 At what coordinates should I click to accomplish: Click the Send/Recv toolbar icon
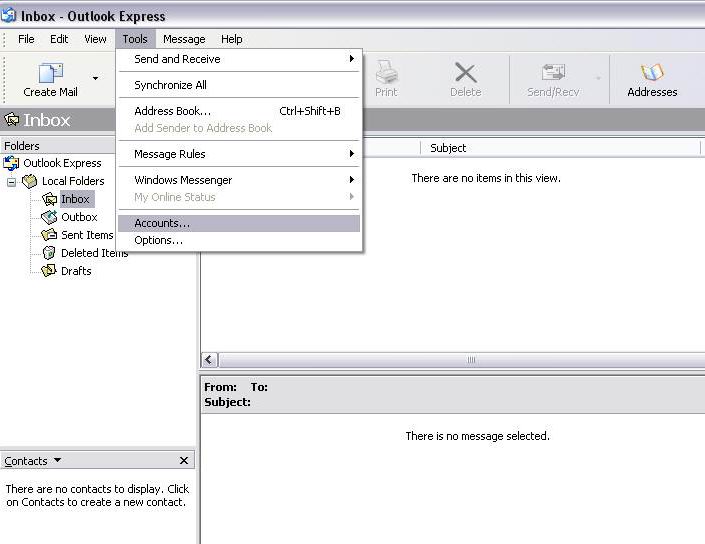(553, 73)
